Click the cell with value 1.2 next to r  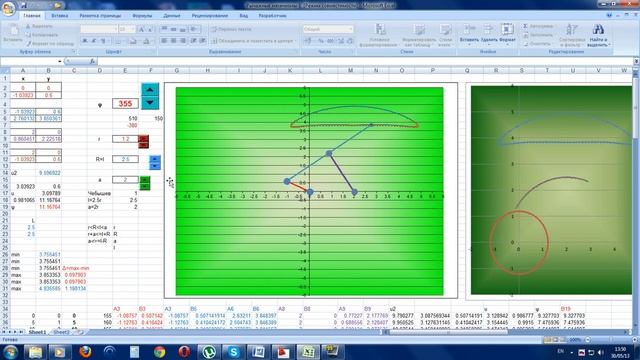tap(125, 139)
